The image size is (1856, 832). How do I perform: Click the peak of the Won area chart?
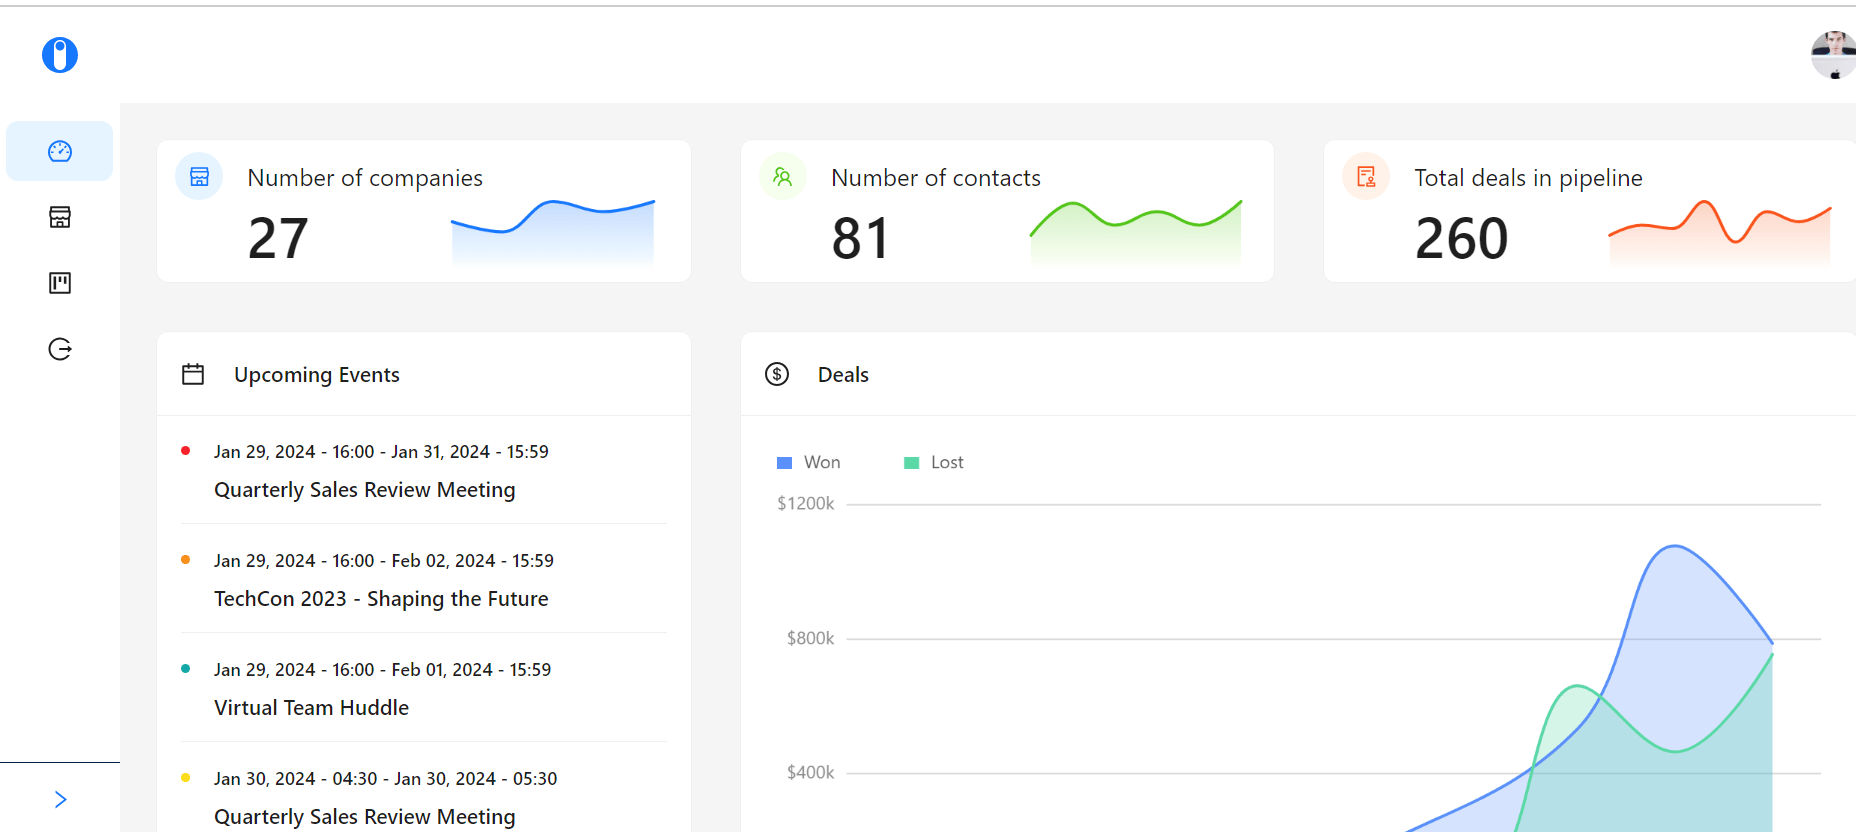[x=1675, y=546]
